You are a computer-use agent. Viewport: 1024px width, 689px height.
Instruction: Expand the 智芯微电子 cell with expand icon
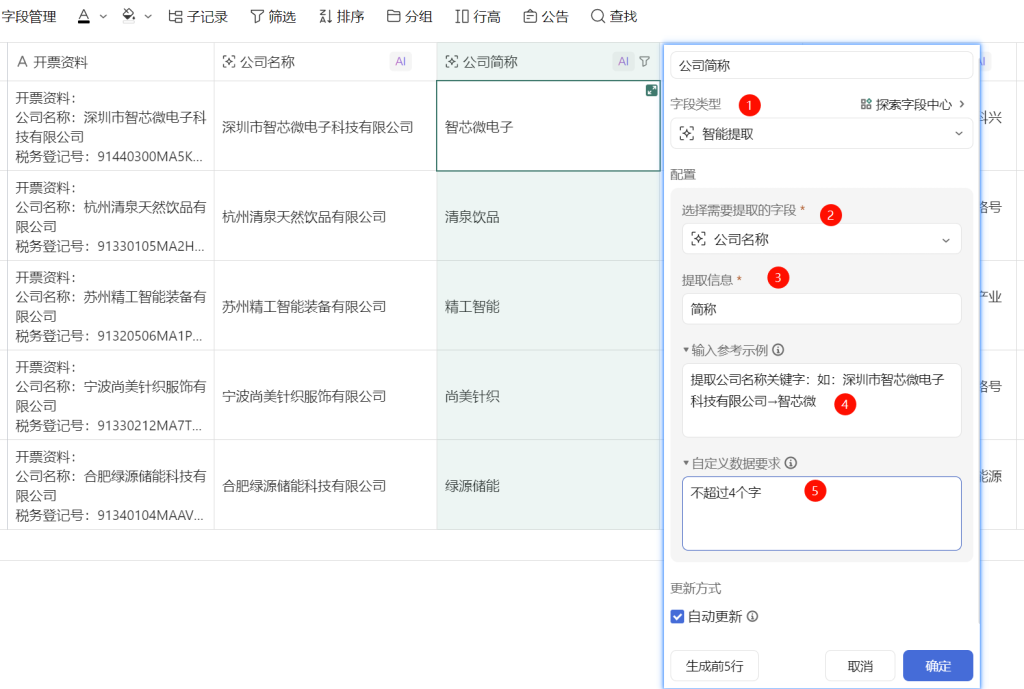click(651, 90)
